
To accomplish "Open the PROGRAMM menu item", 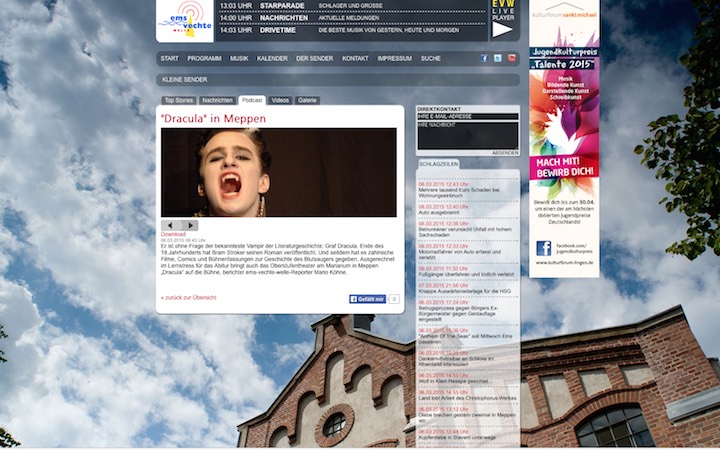I will pos(204,59).
